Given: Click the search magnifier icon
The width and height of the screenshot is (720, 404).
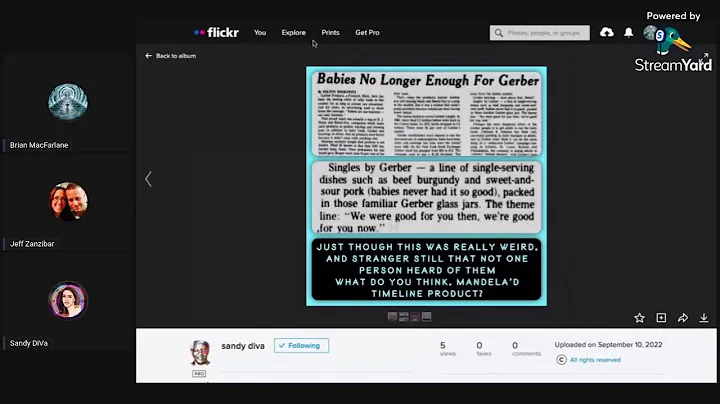Looking at the screenshot, I should point(499,33).
